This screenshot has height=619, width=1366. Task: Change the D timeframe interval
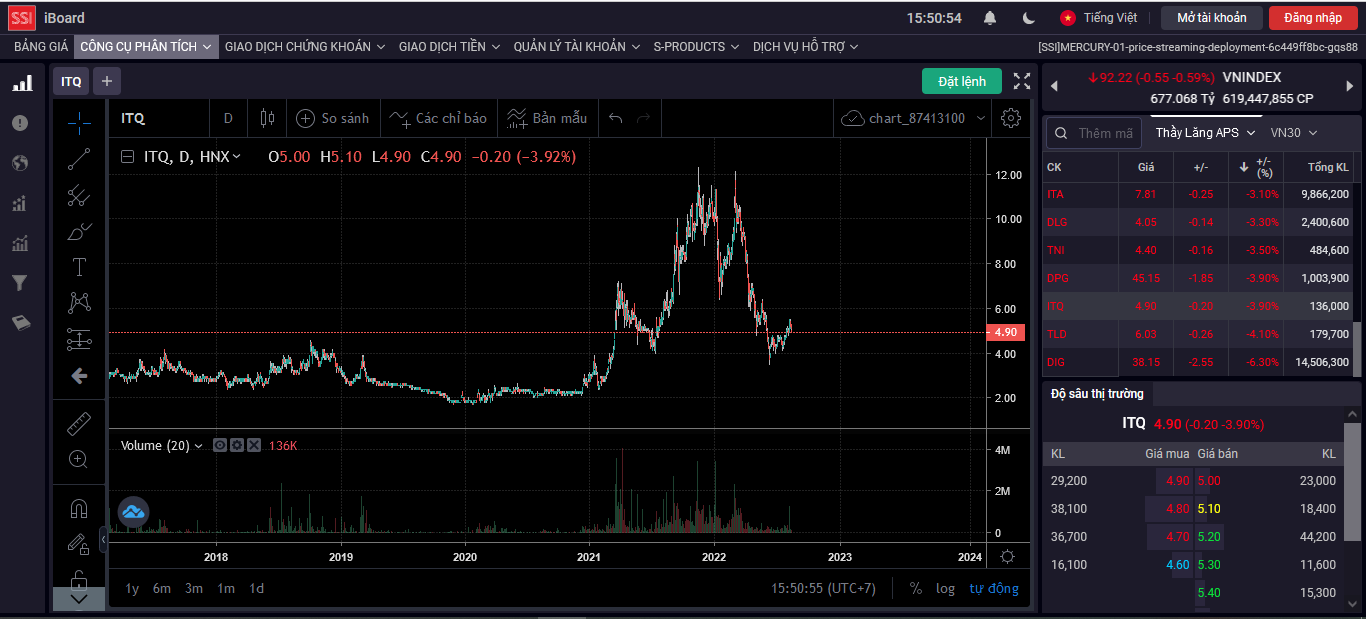[x=228, y=118]
